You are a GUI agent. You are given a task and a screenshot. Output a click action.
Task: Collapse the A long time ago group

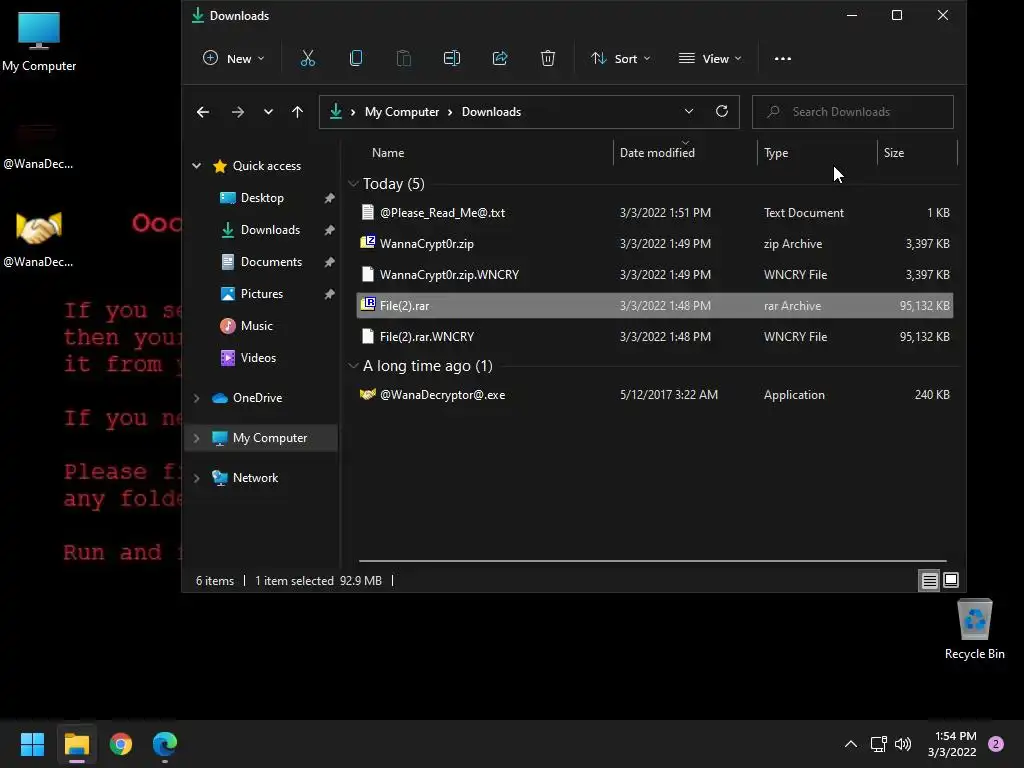[x=353, y=366]
